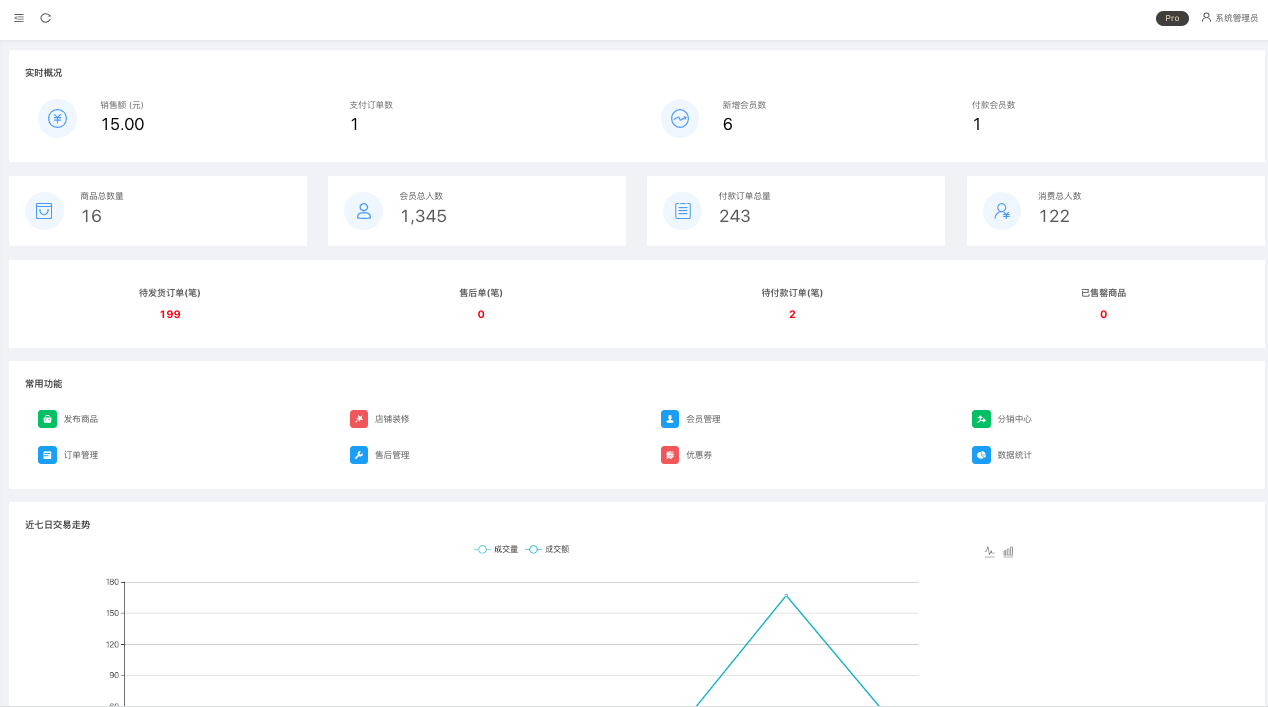Switch chart to line view
This screenshot has height=707, width=1268.
coord(989,551)
